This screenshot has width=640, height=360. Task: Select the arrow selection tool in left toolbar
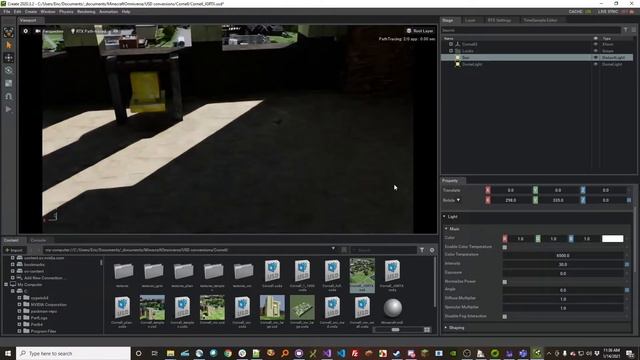[x=9, y=45]
